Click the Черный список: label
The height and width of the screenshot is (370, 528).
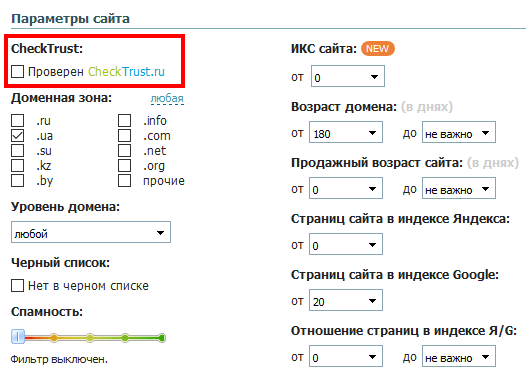coord(61,263)
